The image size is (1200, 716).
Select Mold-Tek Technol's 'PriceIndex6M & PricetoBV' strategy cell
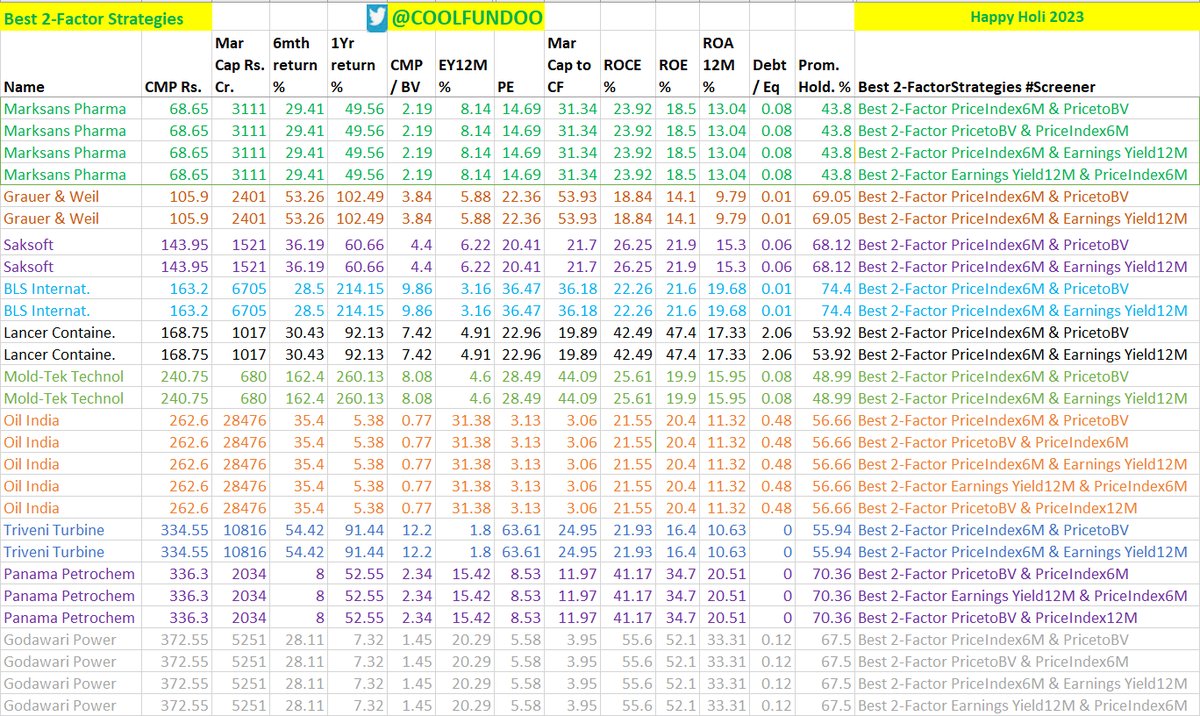(x=1026, y=376)
